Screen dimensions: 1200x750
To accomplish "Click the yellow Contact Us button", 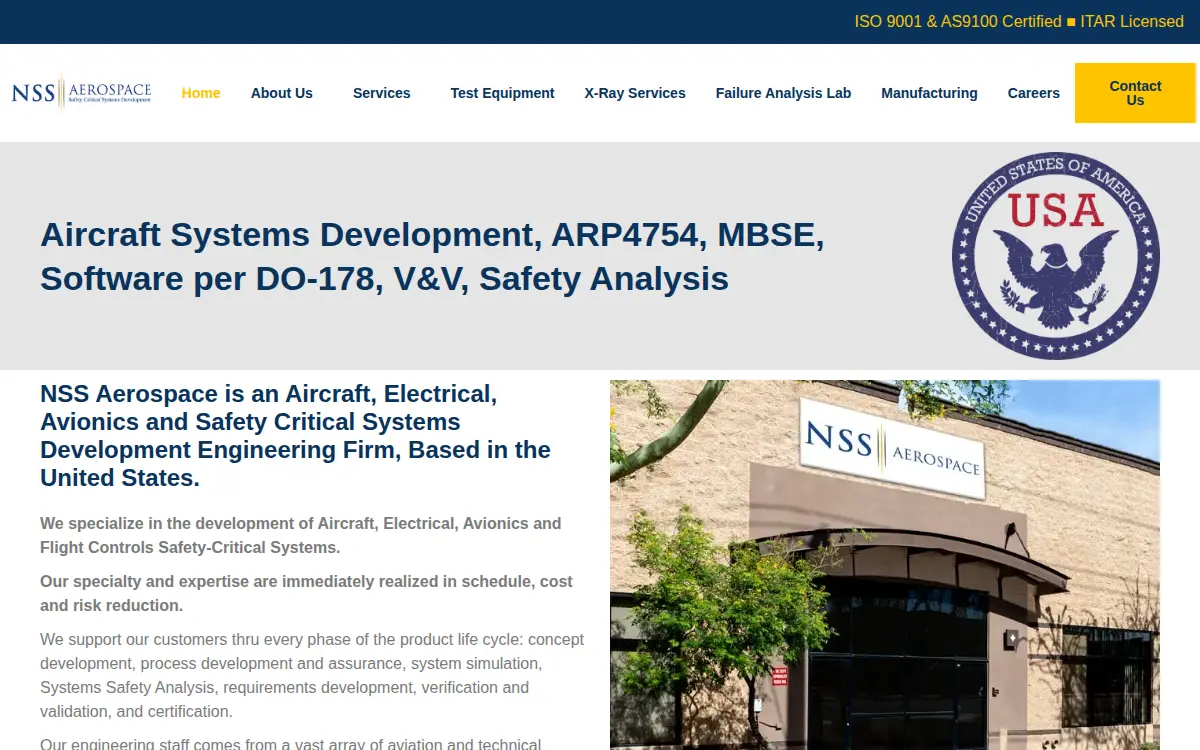I will (1135, 93).
